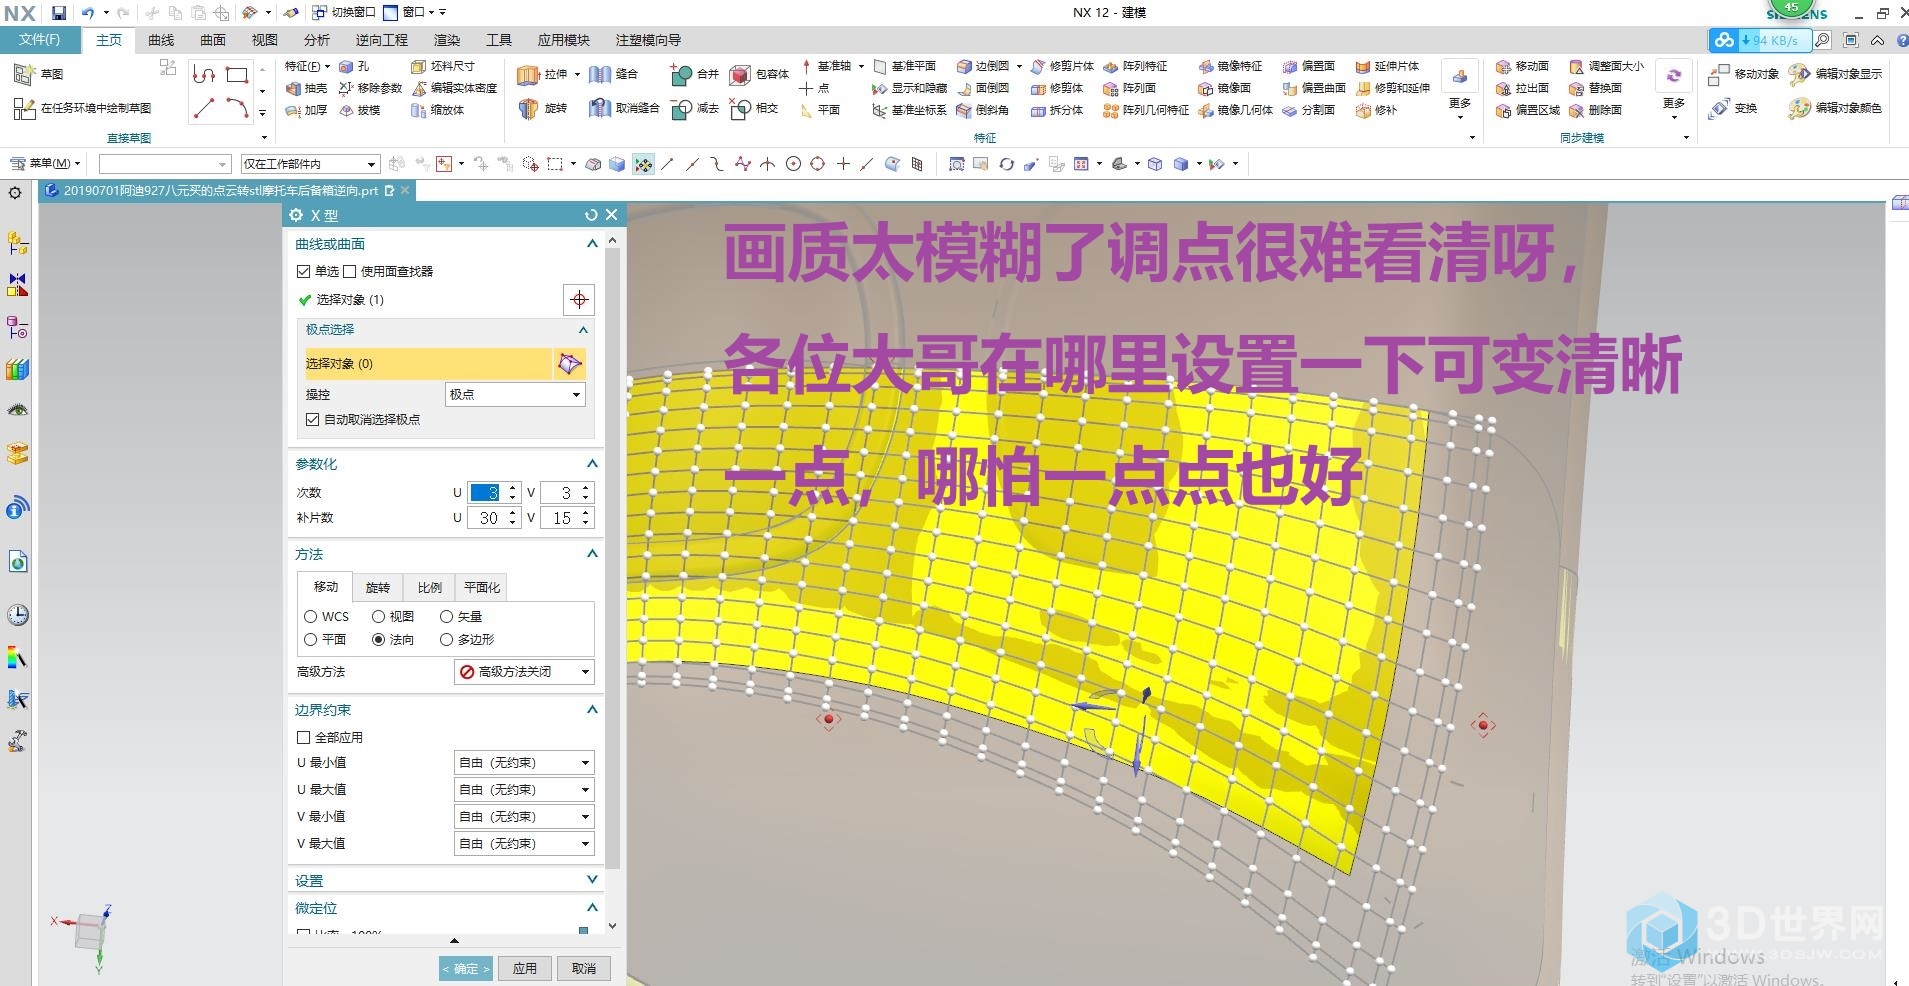Select the 基准平面 datum plane tool
This screenshot has height=986, width=1909.
tap(904, 66)
